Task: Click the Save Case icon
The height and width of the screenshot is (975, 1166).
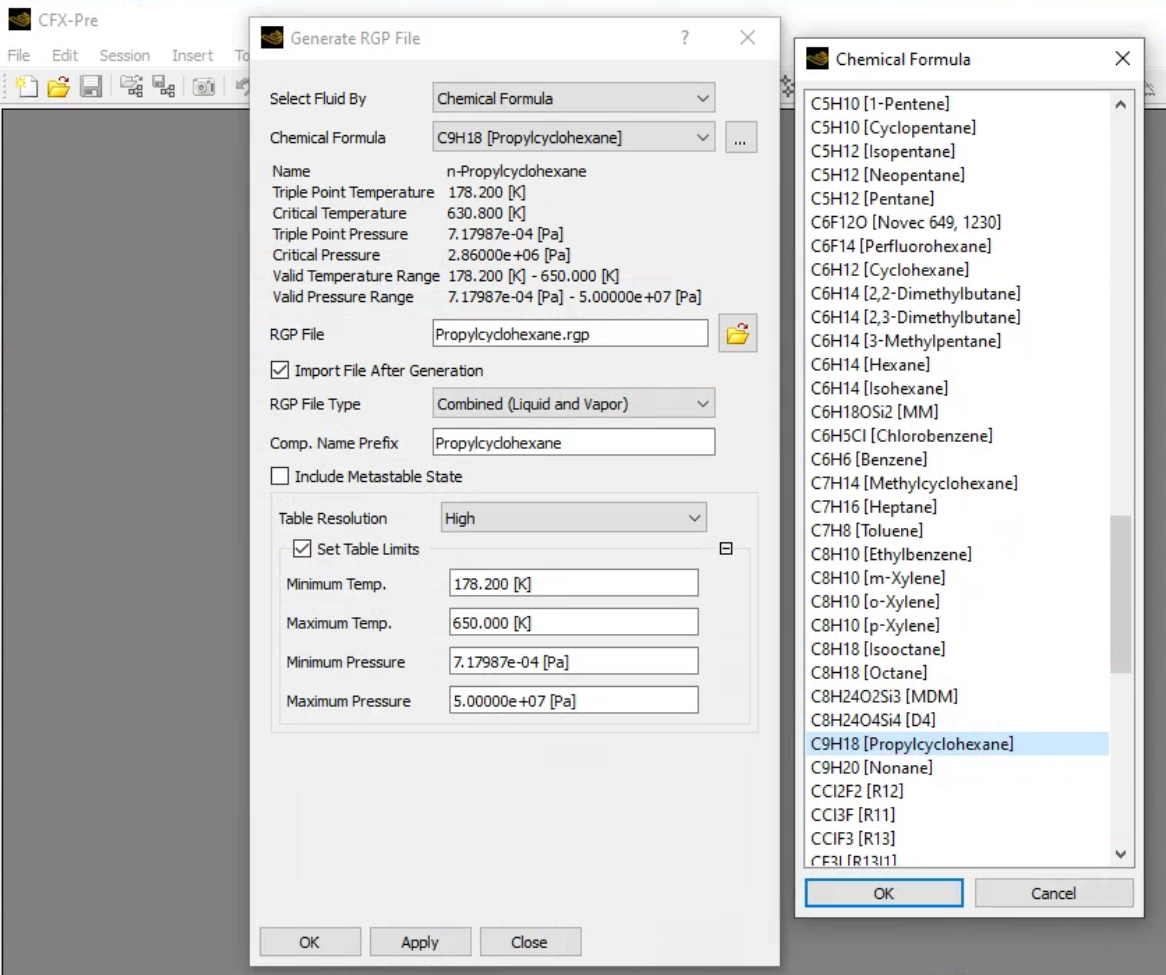Action: [91, 88]
